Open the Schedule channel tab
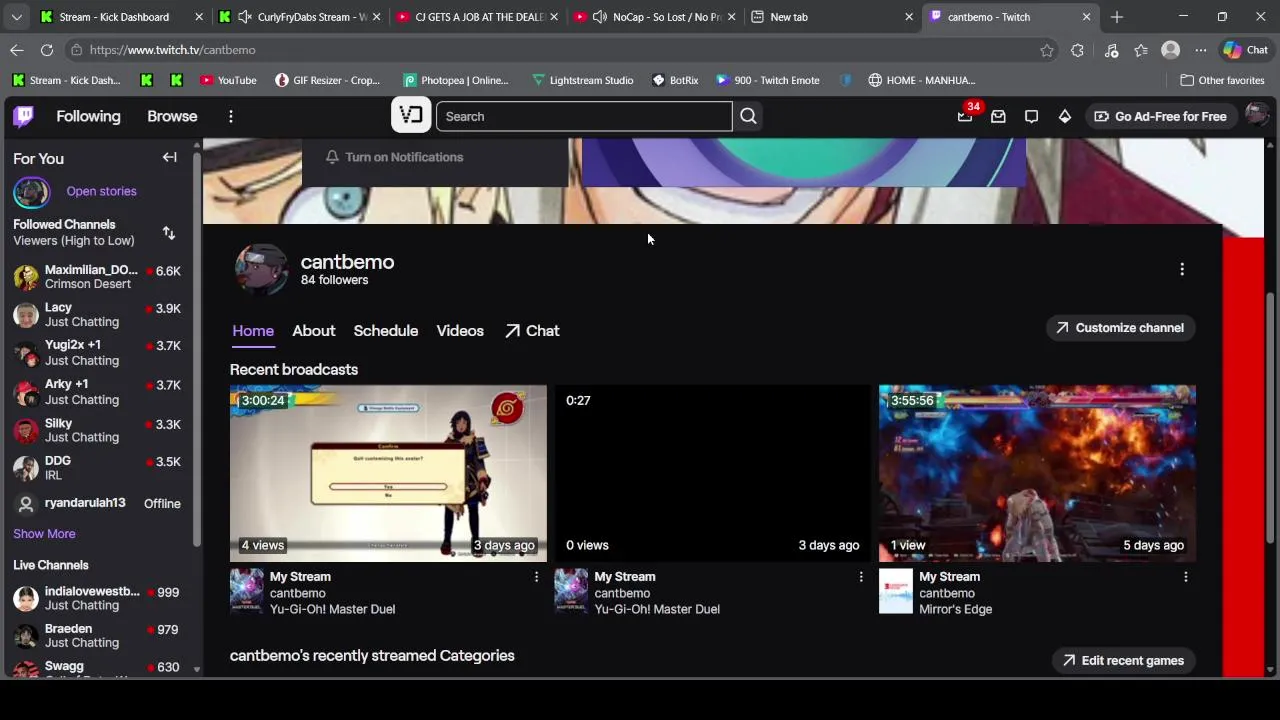The height and width of the screenshot is (720, 1280). tap(386, 331)
